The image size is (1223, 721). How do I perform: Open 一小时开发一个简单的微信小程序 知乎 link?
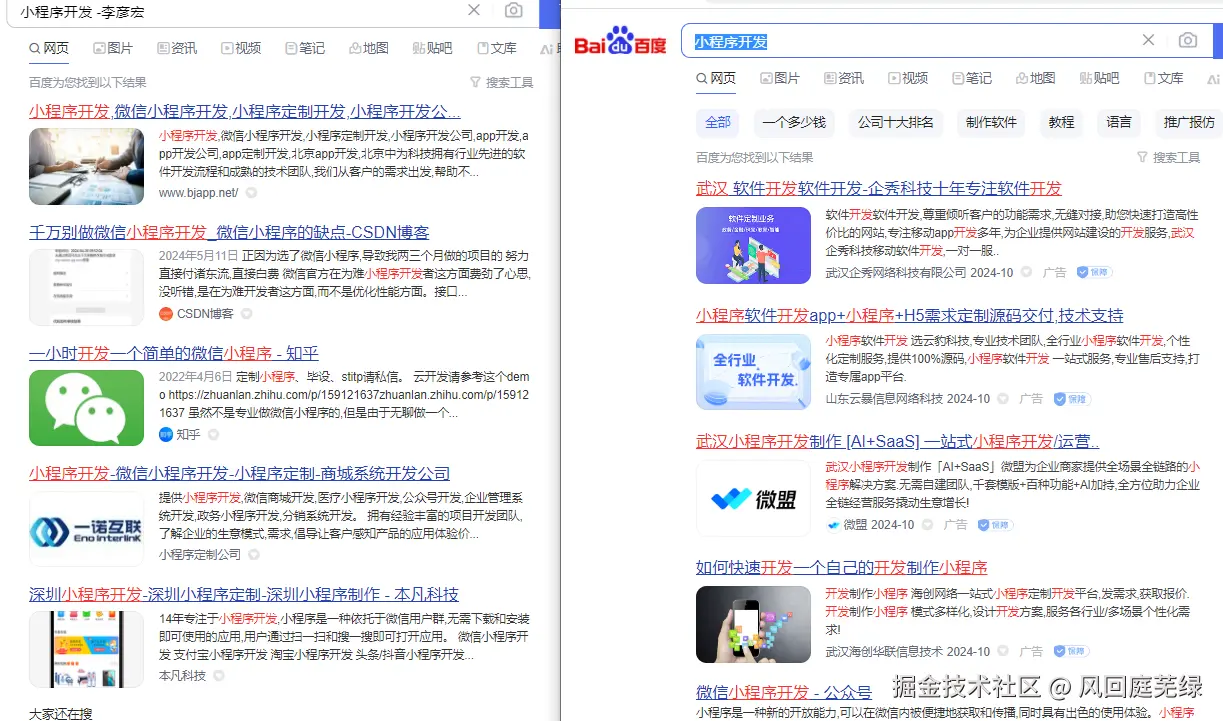click(174, 353)
